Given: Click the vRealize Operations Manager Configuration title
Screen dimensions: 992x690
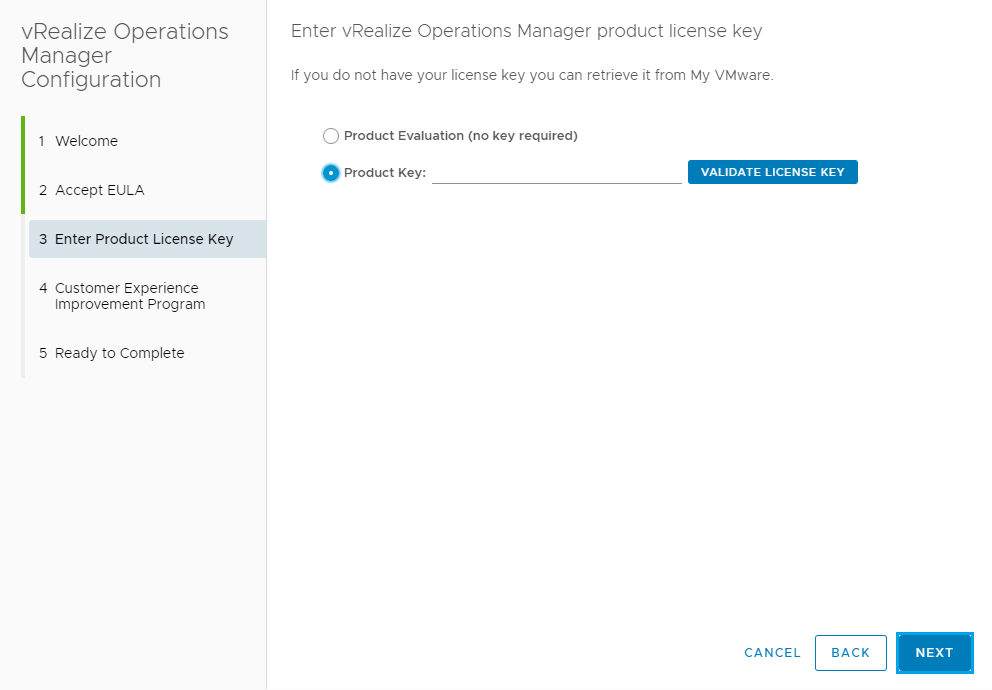Looking at the screenshot, I should [124, 56].
